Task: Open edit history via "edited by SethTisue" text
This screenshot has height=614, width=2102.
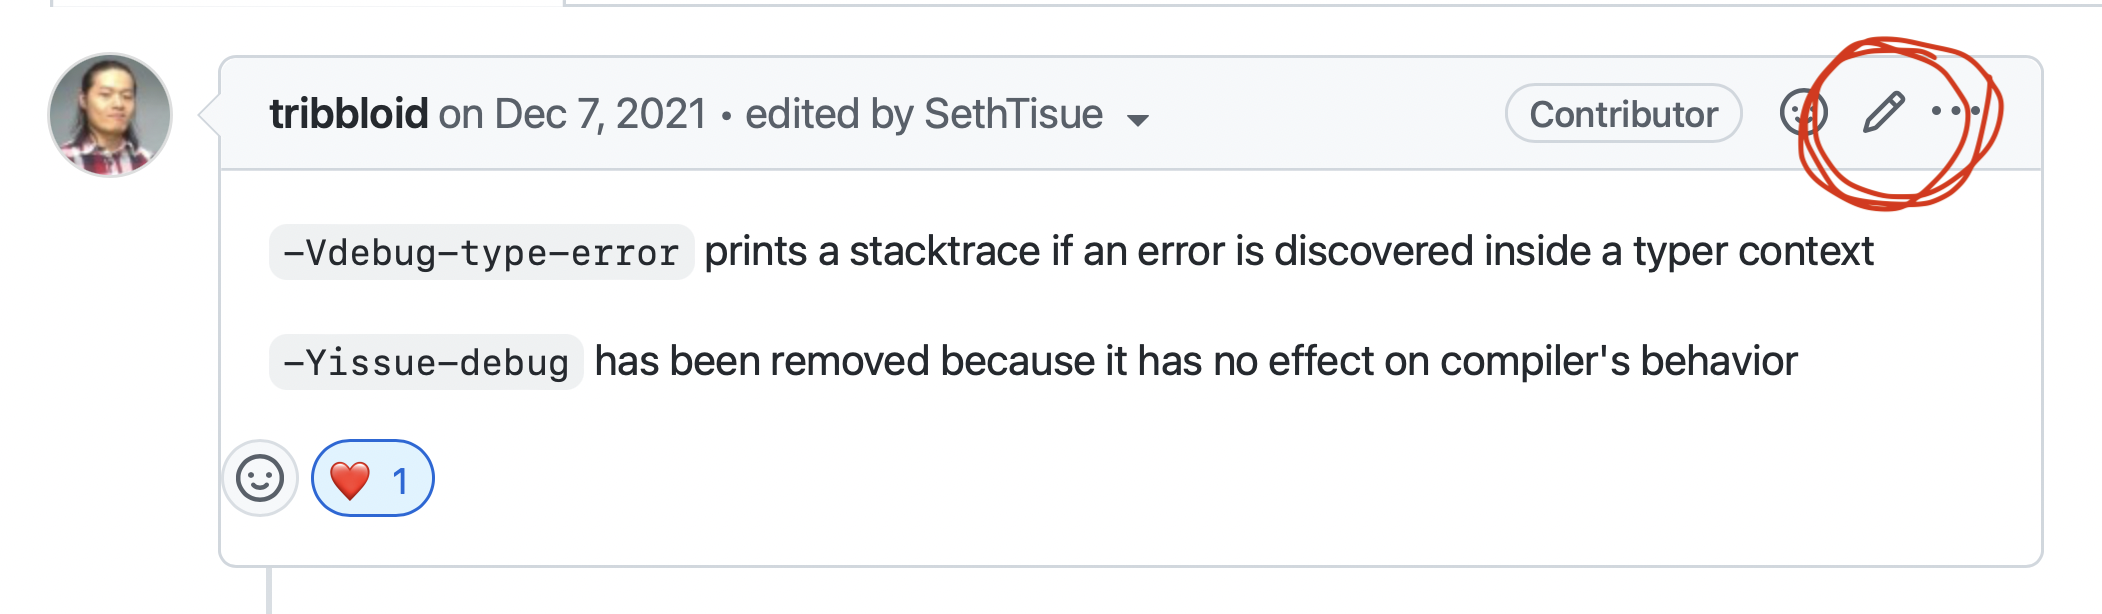Action: 924,114
